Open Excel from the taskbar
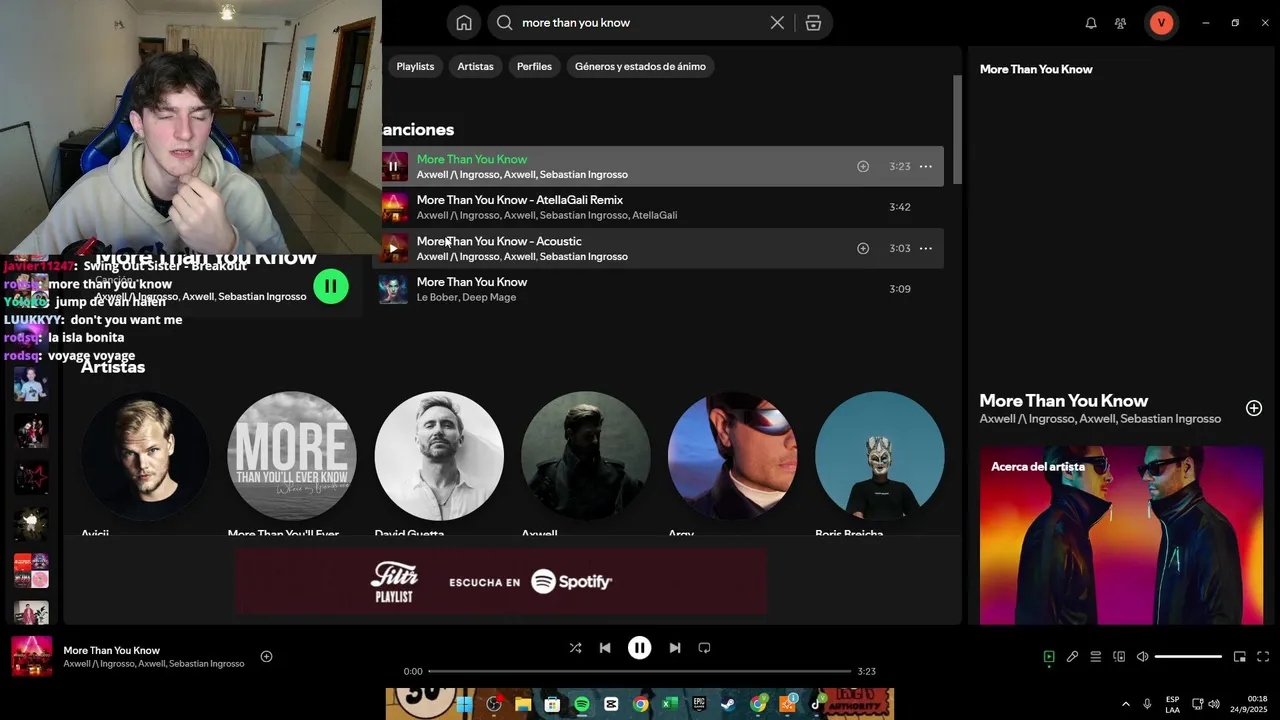The height and width of the screenshot is (720, 1280). tap(670, 704)
